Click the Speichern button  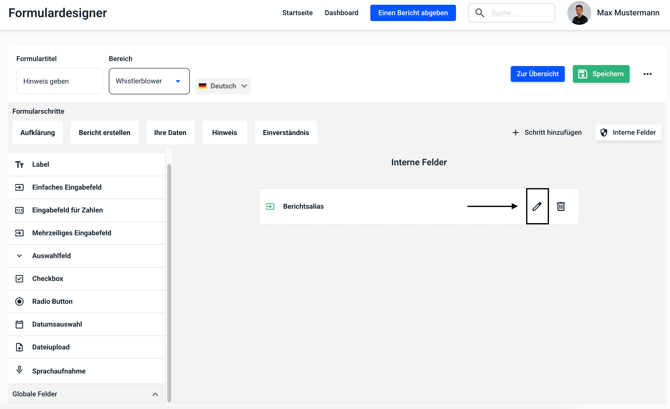601,74
